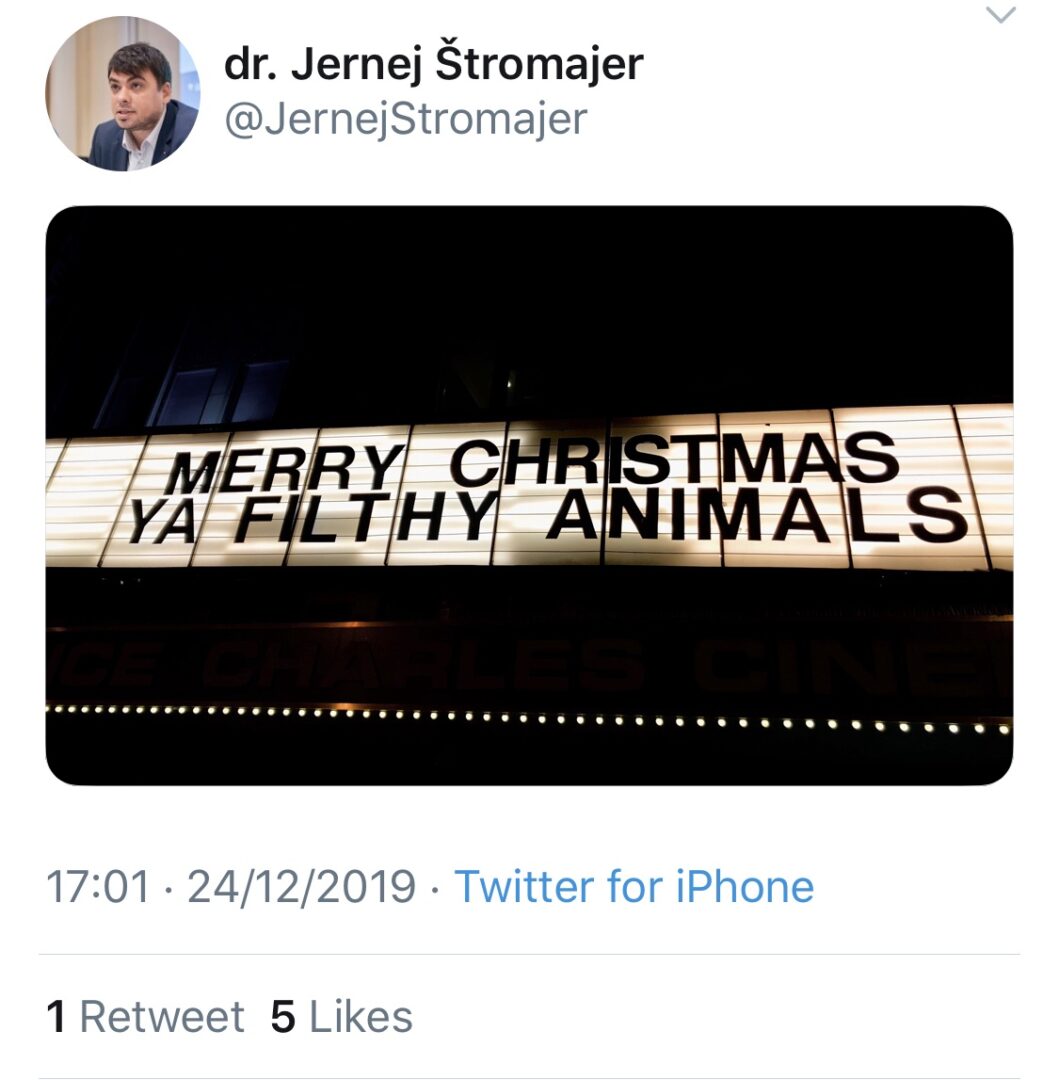
Task: Tap the number 1 before Retweet
Action: pos(57,1017)
